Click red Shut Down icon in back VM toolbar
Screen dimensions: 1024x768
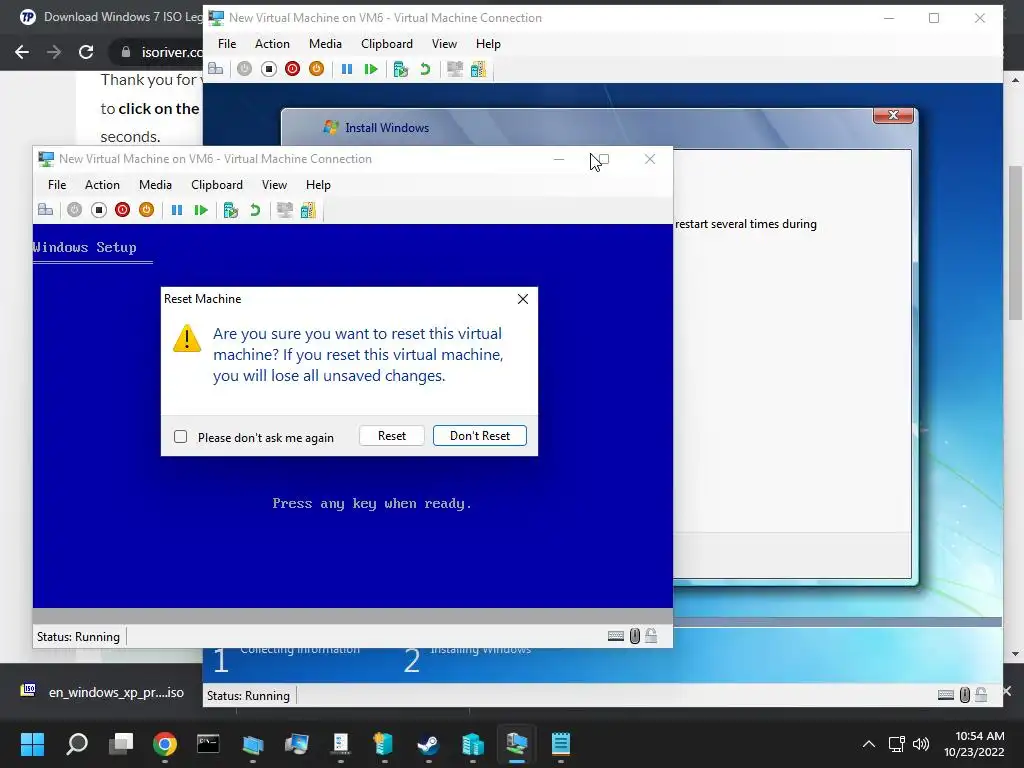[x=293, y=69]
